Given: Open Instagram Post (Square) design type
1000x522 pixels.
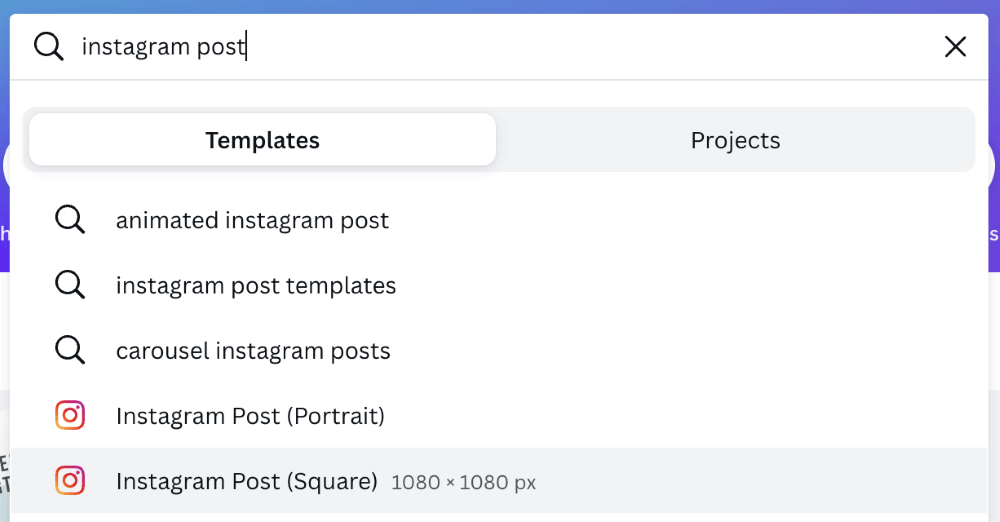Looking at the screenshot, I should [247, 481].
